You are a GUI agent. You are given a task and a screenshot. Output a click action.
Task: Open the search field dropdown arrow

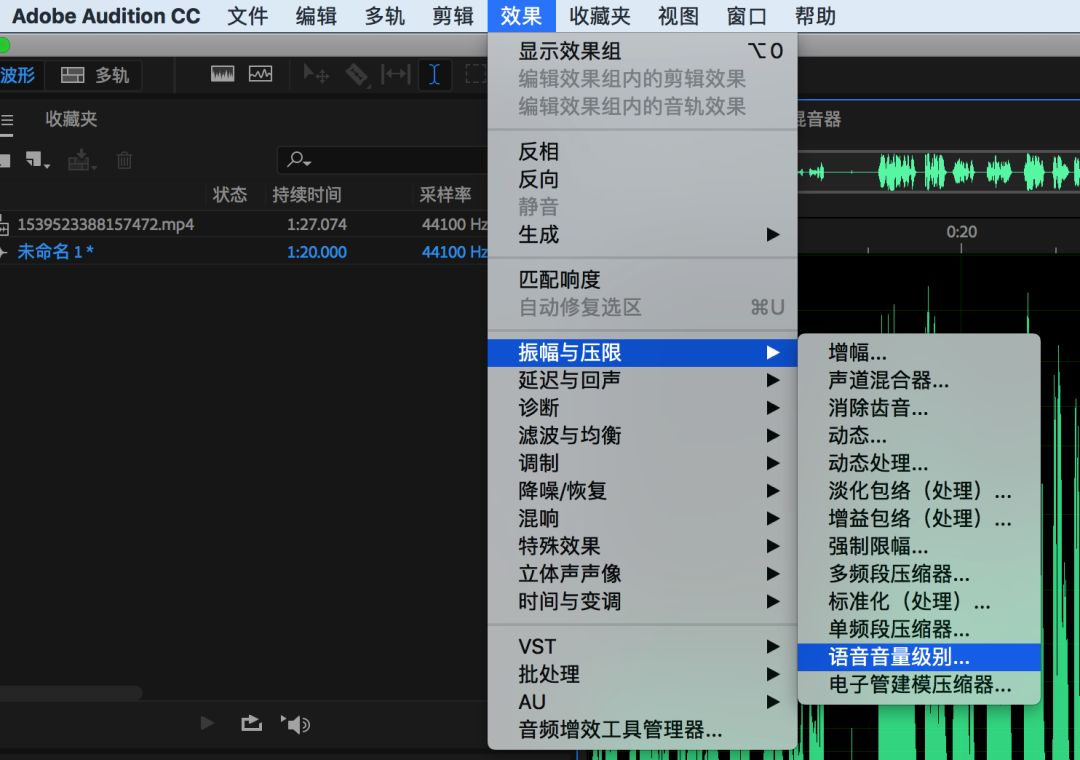coord(307,160)
